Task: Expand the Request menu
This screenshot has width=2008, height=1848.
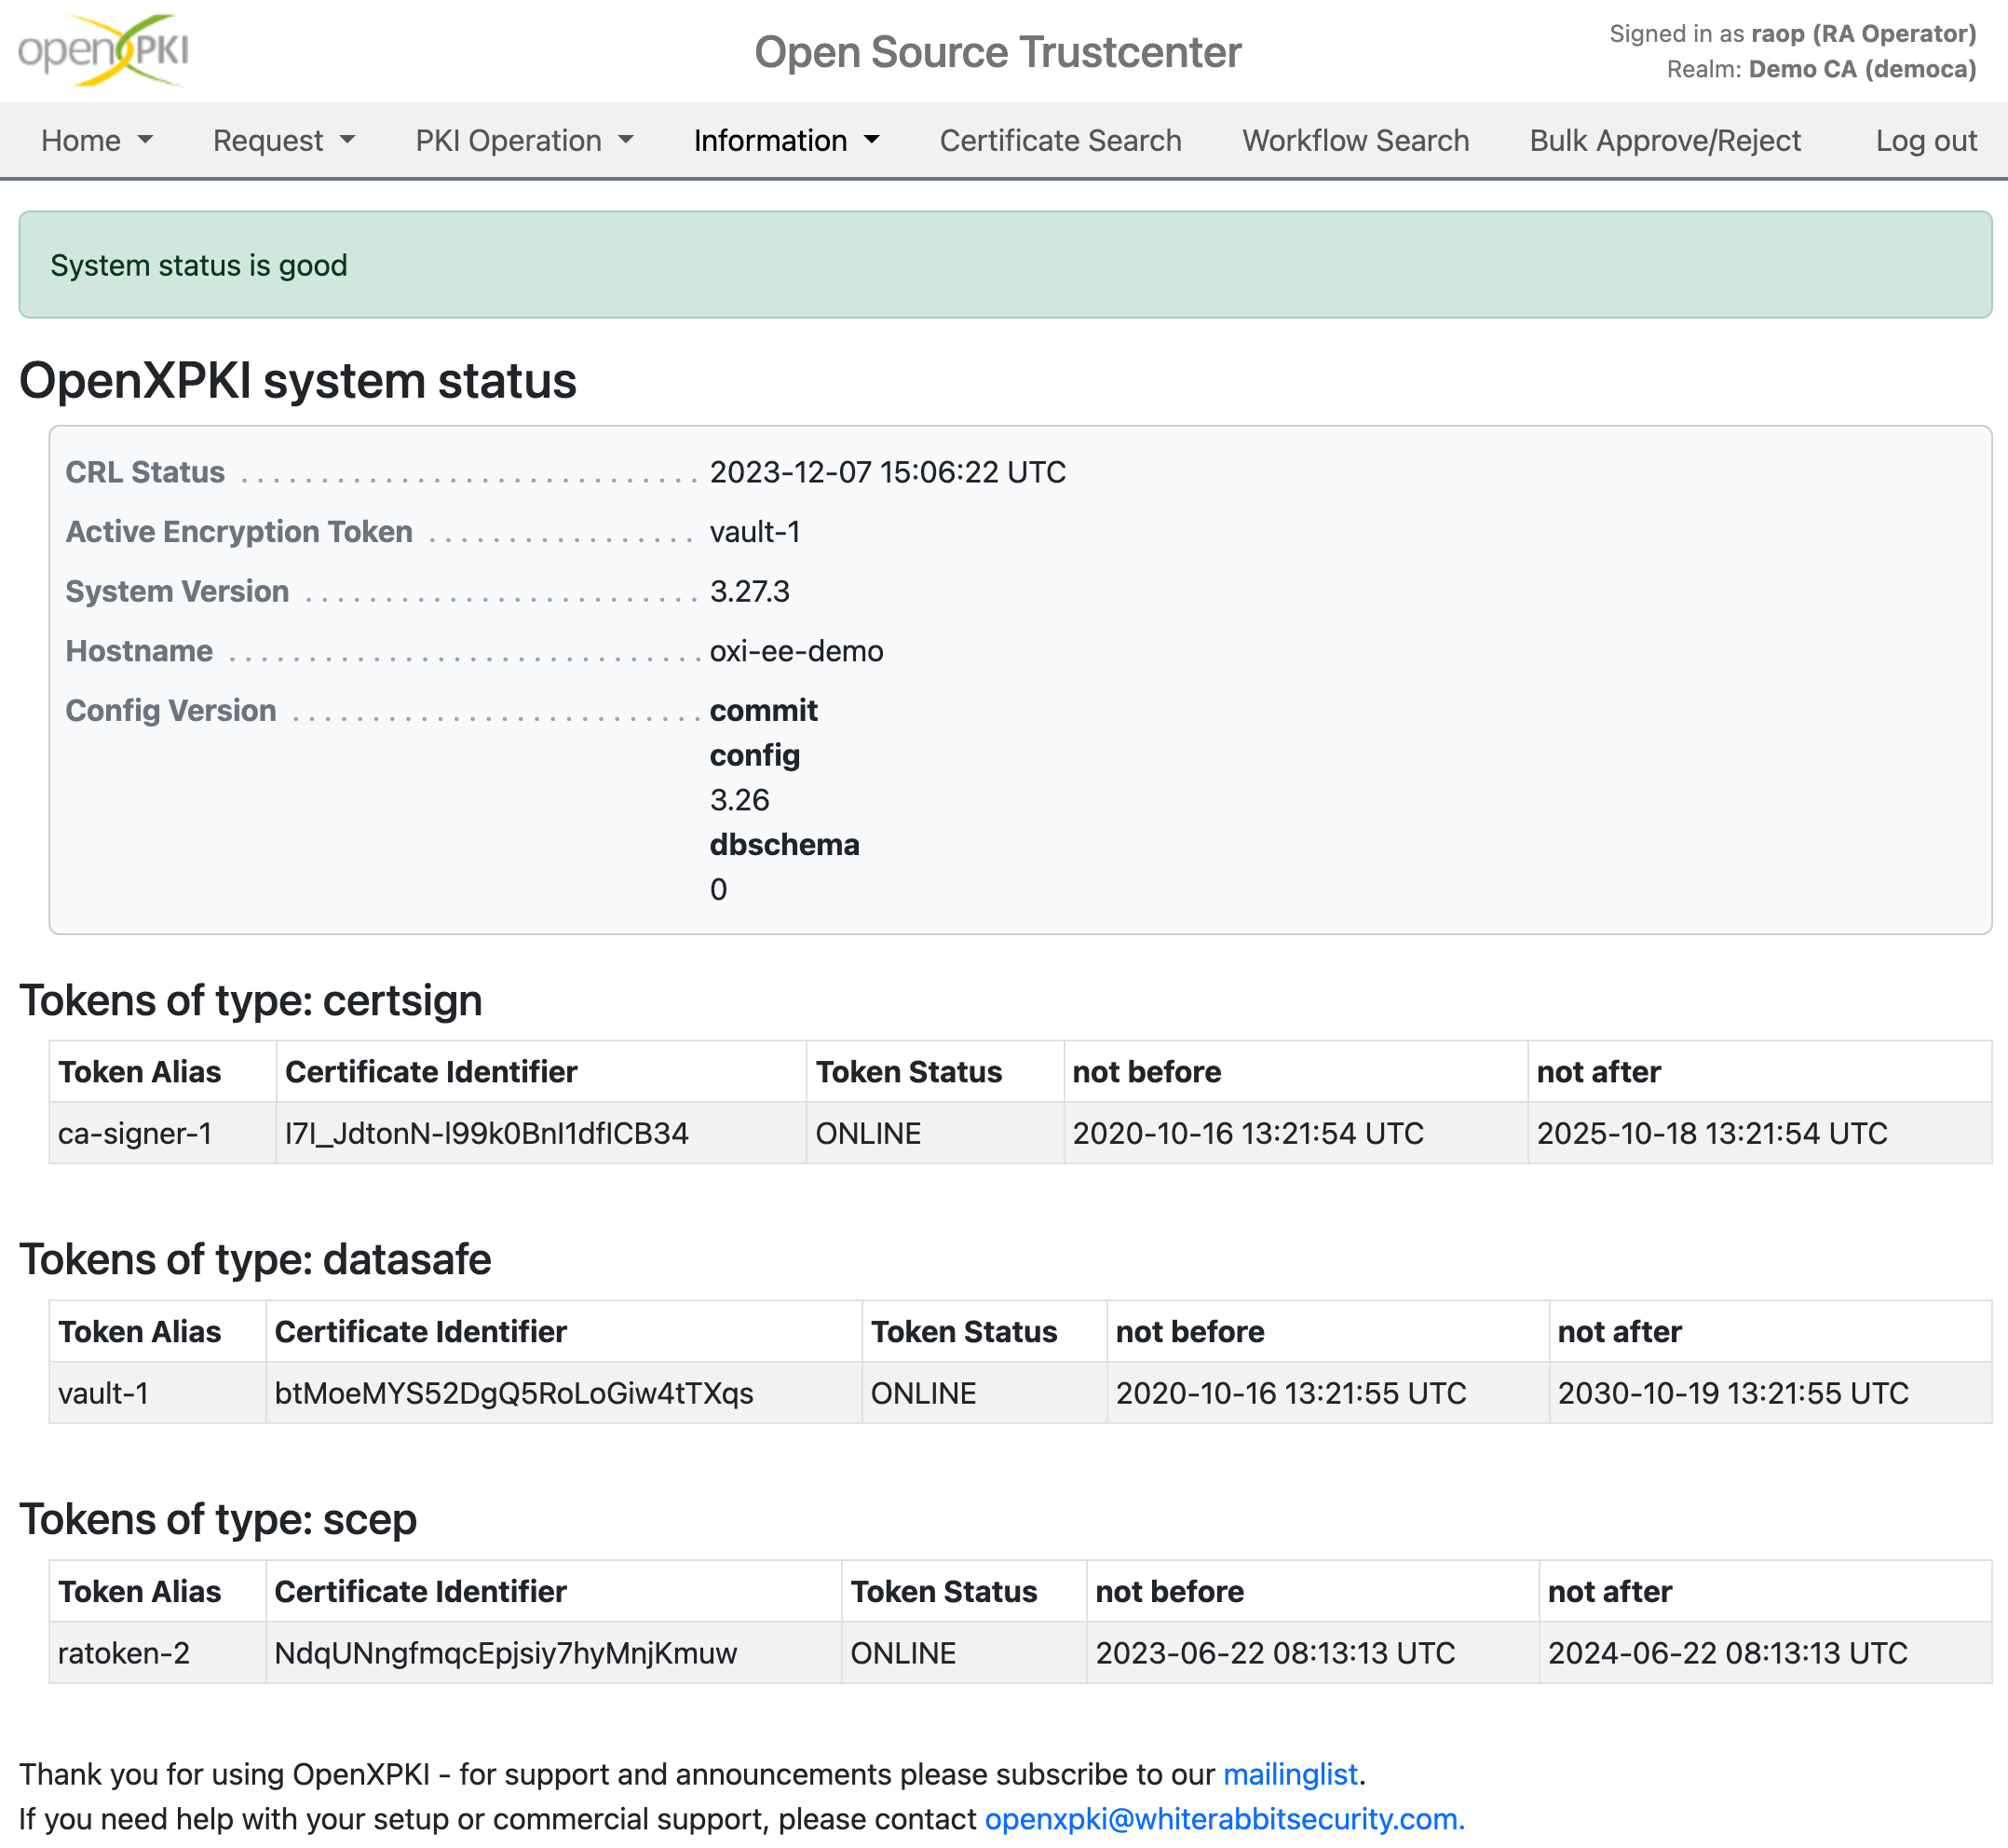Action: click(x=284, y=141)
